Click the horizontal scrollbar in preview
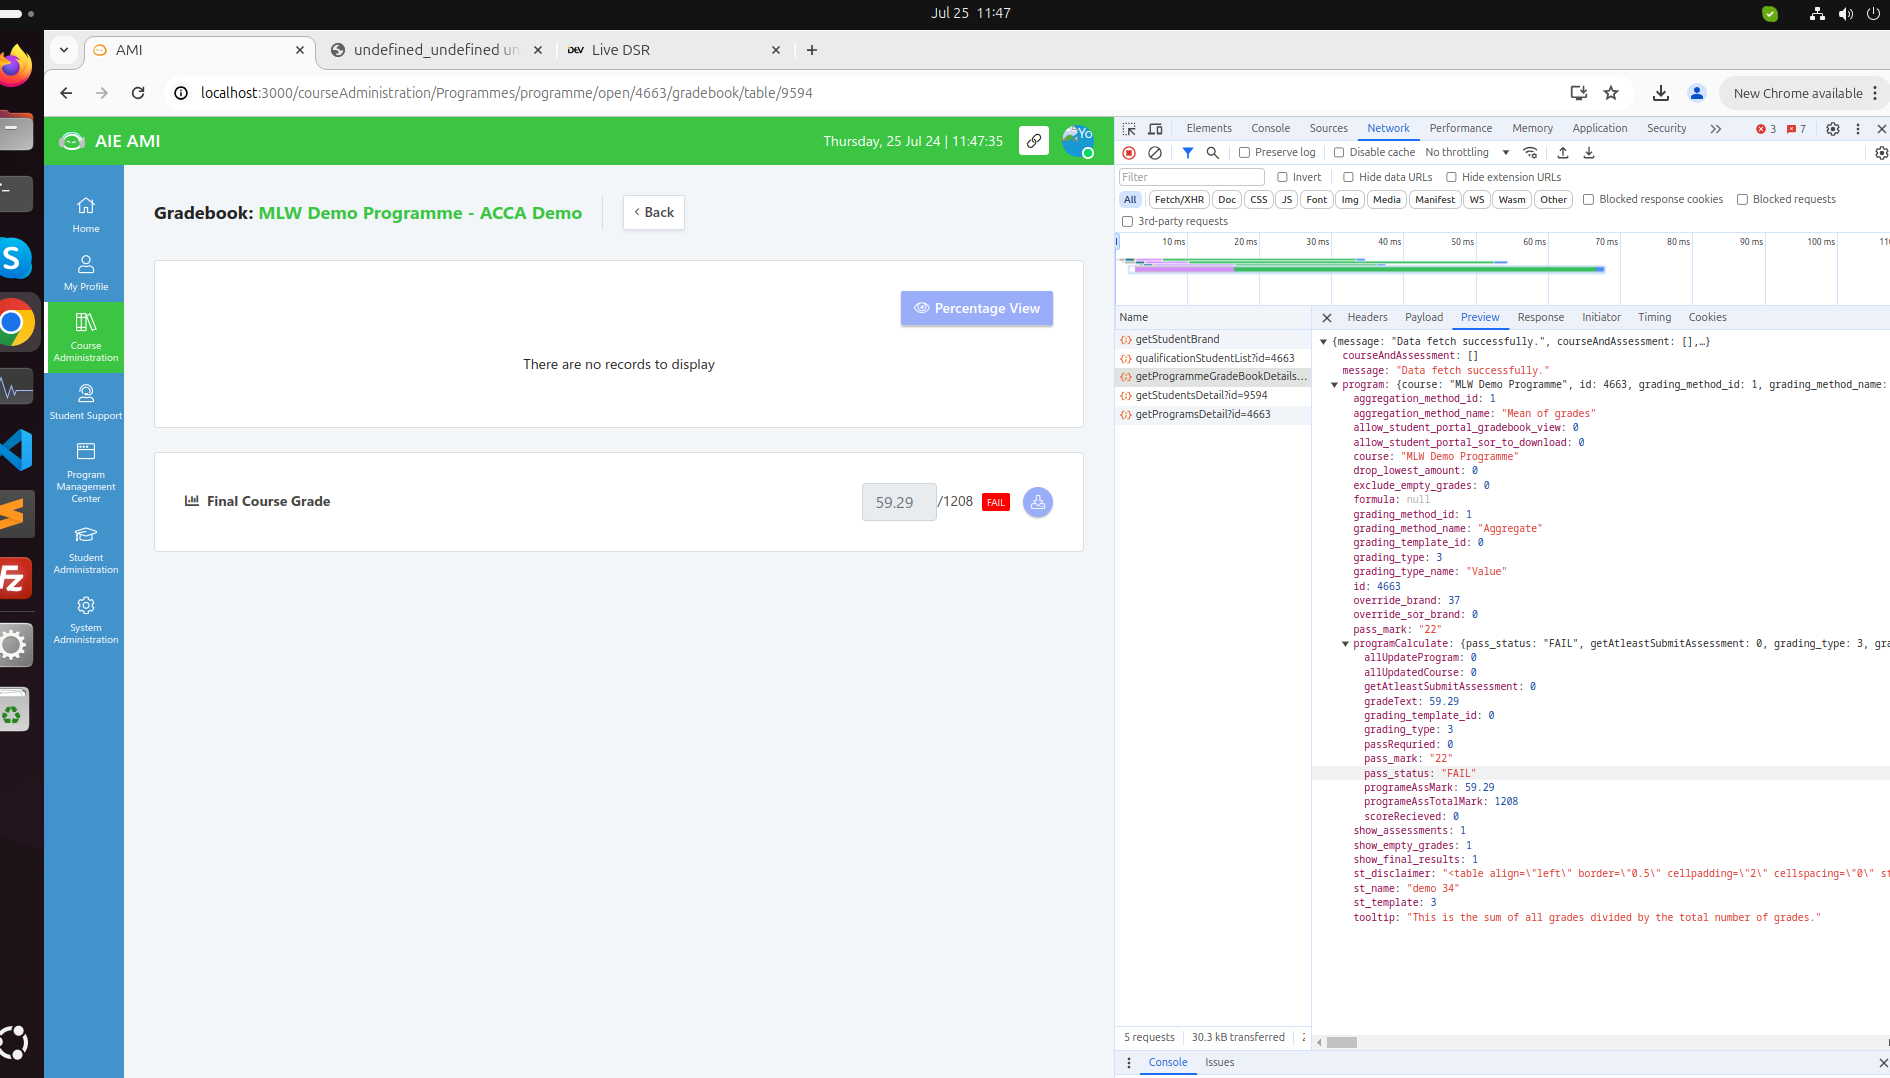1890x1078 pixels. pyautogui.click(x=1341, y=1043)
